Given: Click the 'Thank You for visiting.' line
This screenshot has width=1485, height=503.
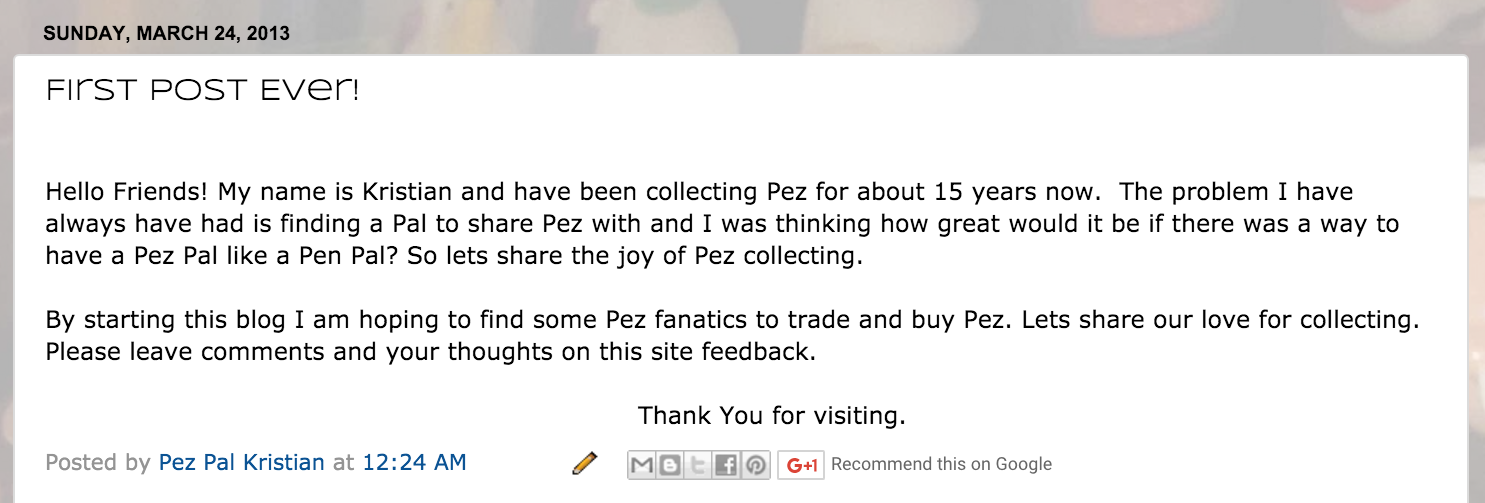Looking at the screenshot, I should click(771, 414).
